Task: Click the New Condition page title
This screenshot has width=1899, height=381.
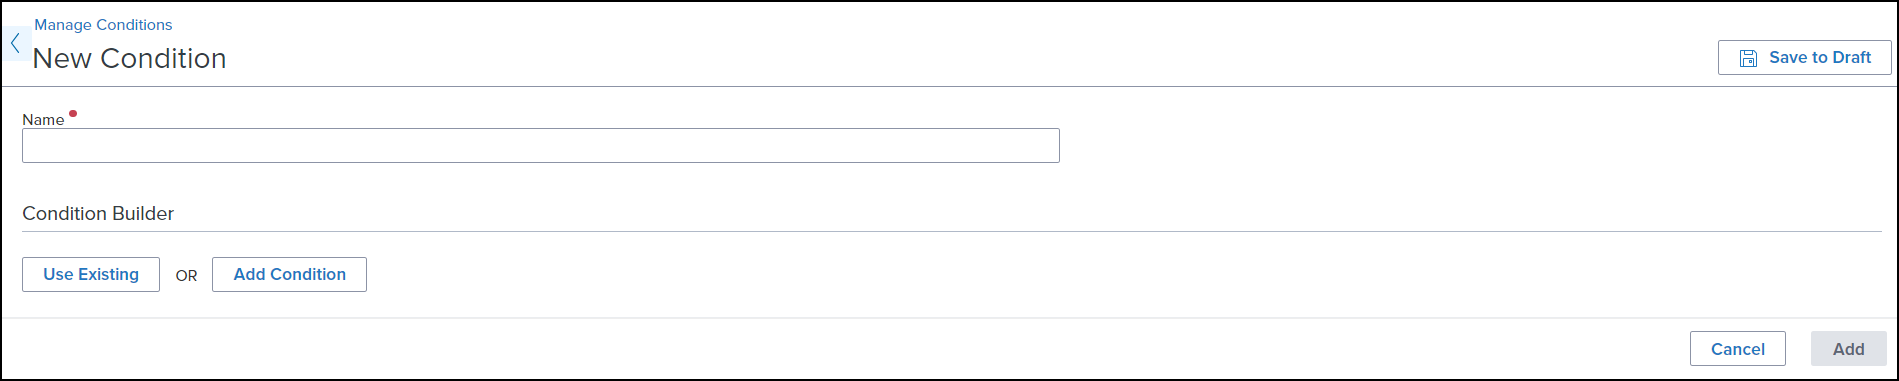Action: tap(130, 59)
